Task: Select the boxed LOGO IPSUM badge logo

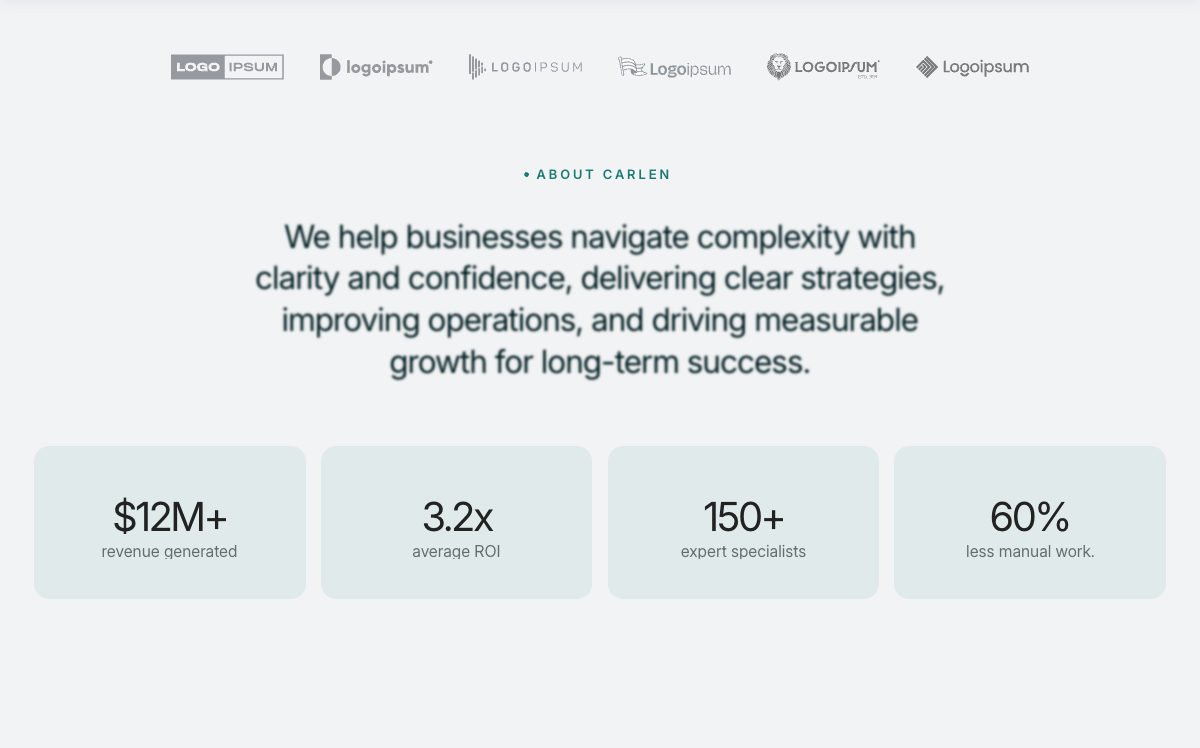Action: pos(227,67)
